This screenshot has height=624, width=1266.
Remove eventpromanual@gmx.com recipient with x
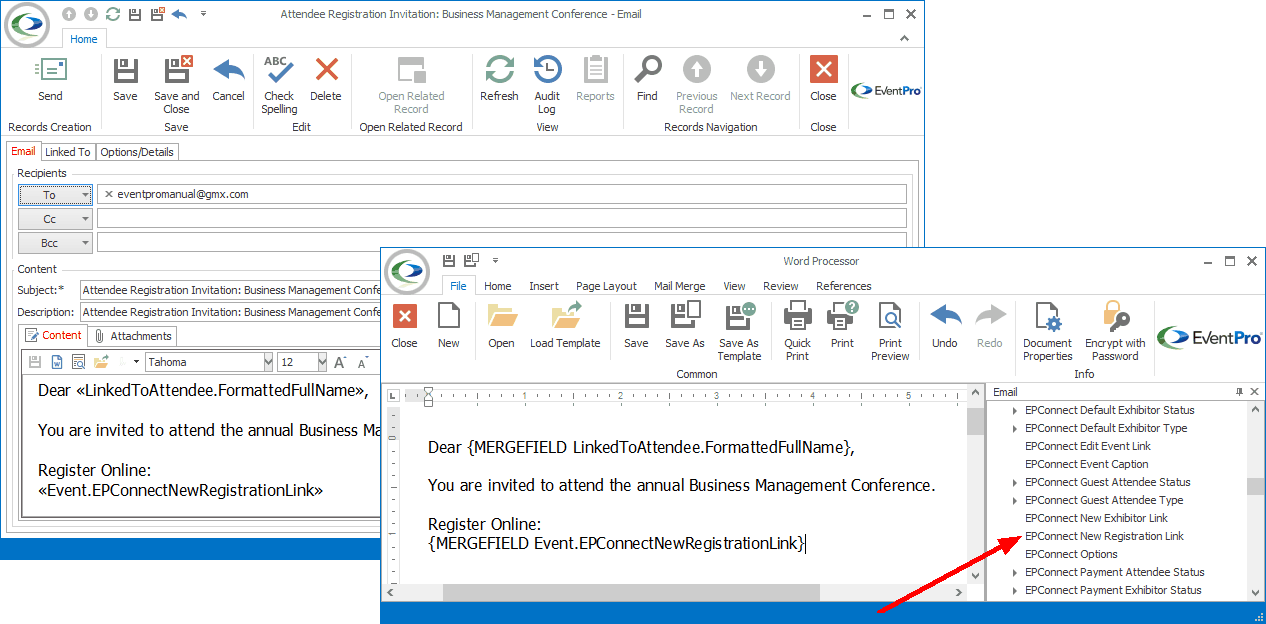tap(108, 195)
